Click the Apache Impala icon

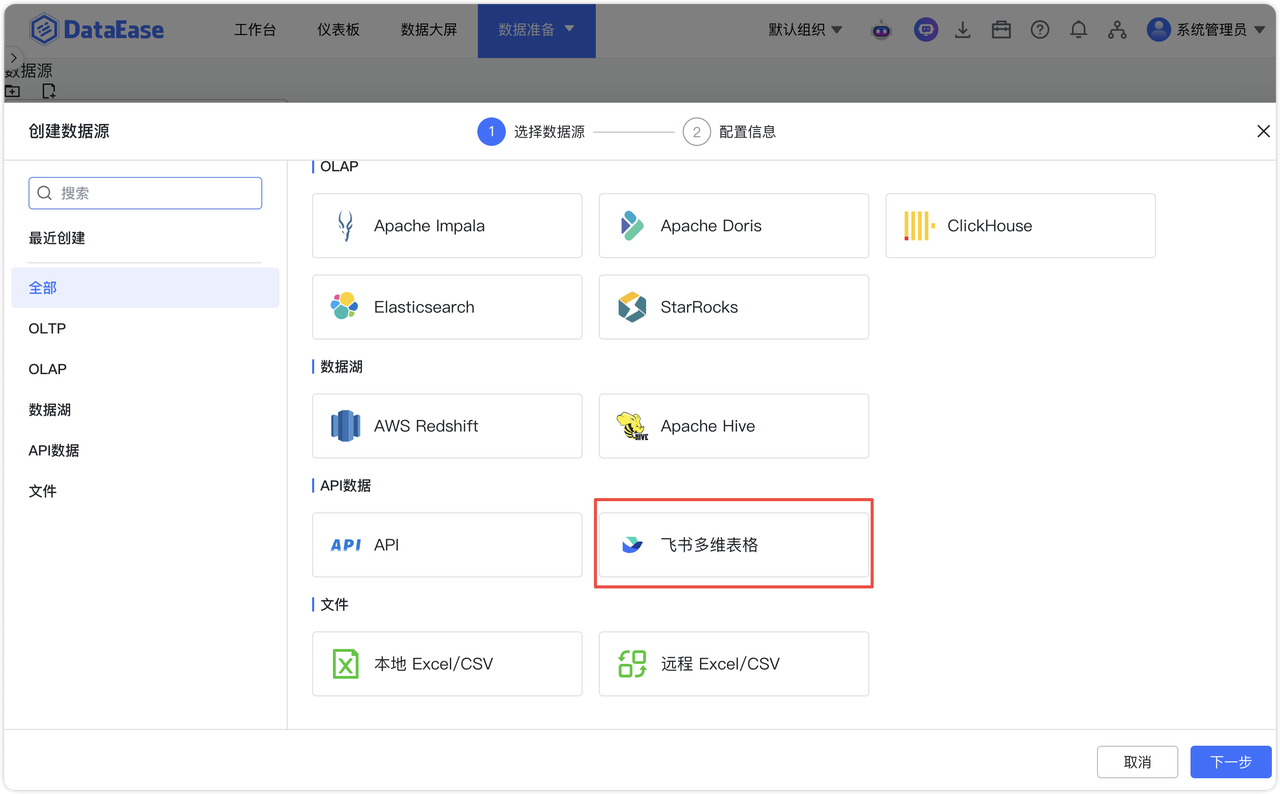tap(345, 226)
